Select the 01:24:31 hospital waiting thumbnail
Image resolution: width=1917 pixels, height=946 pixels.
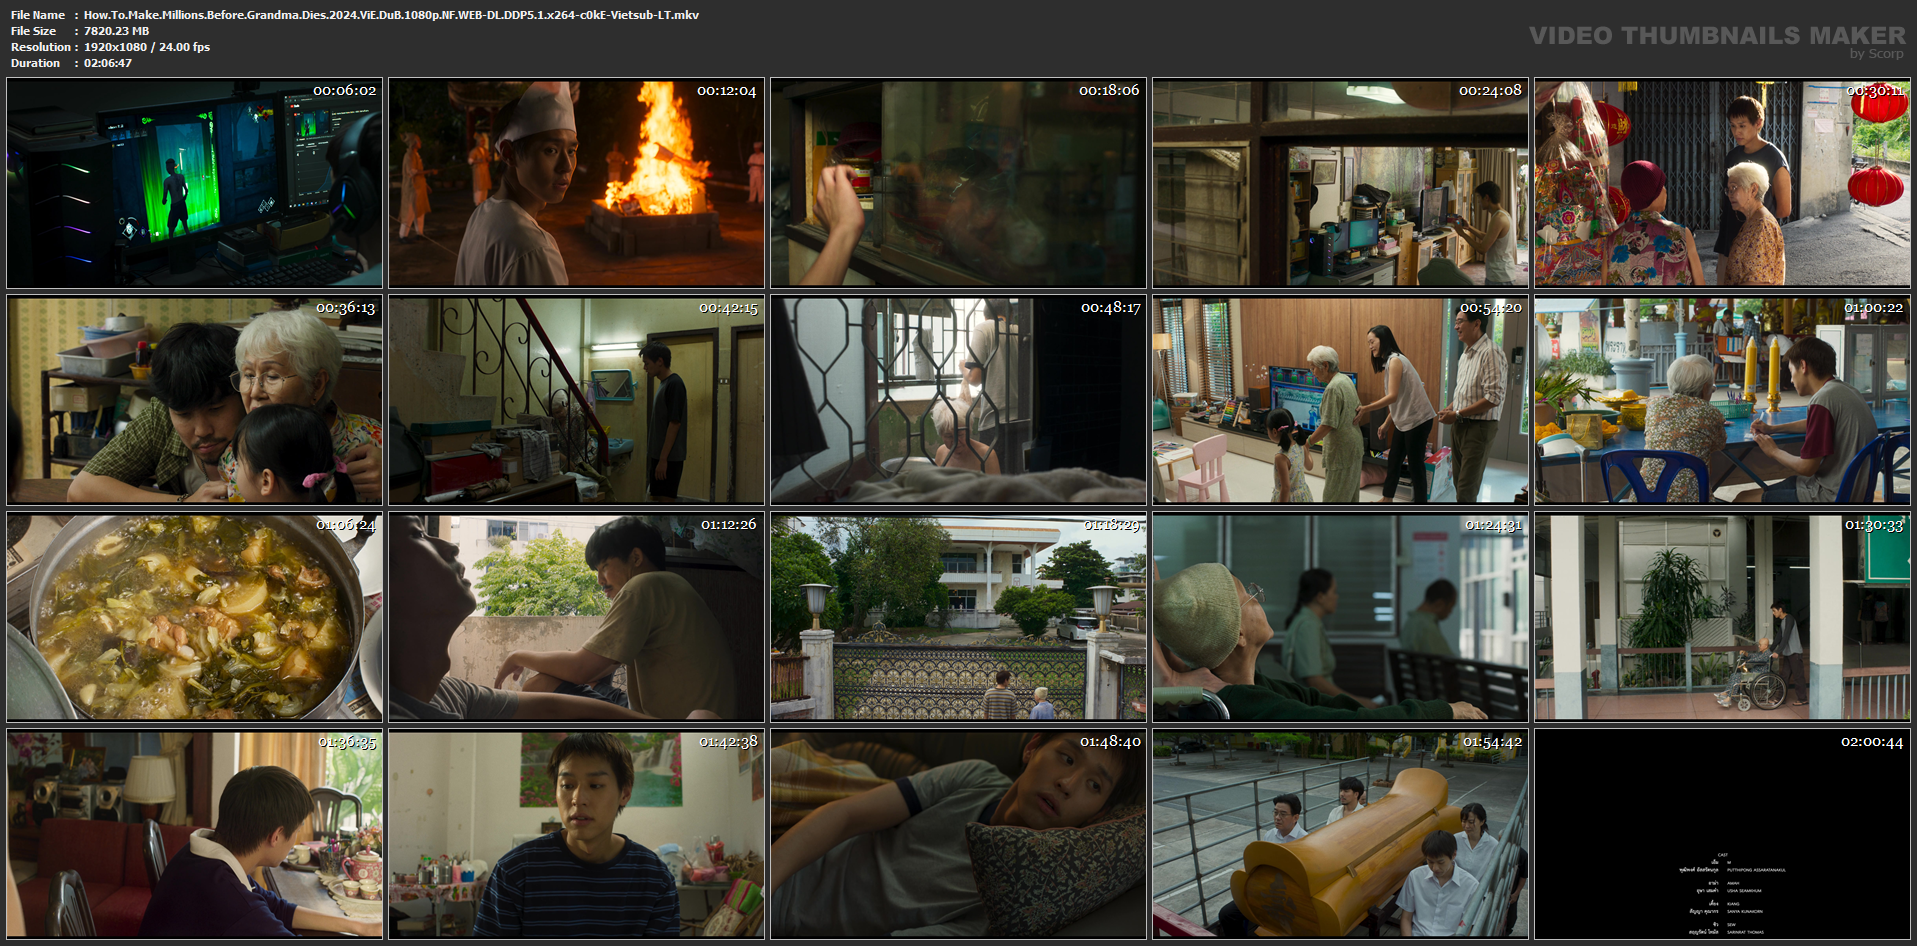(x=1341, y=617)
